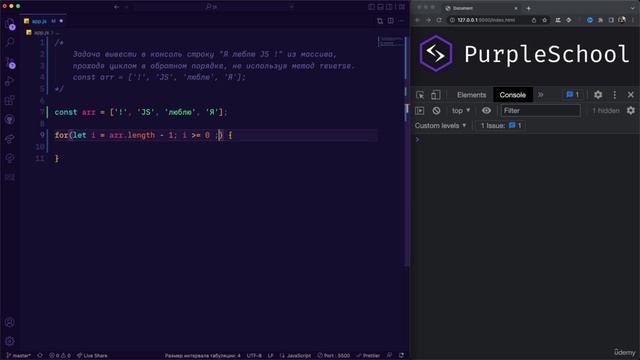Open Customize Layout in VS Code title bar

click(402, 7)
